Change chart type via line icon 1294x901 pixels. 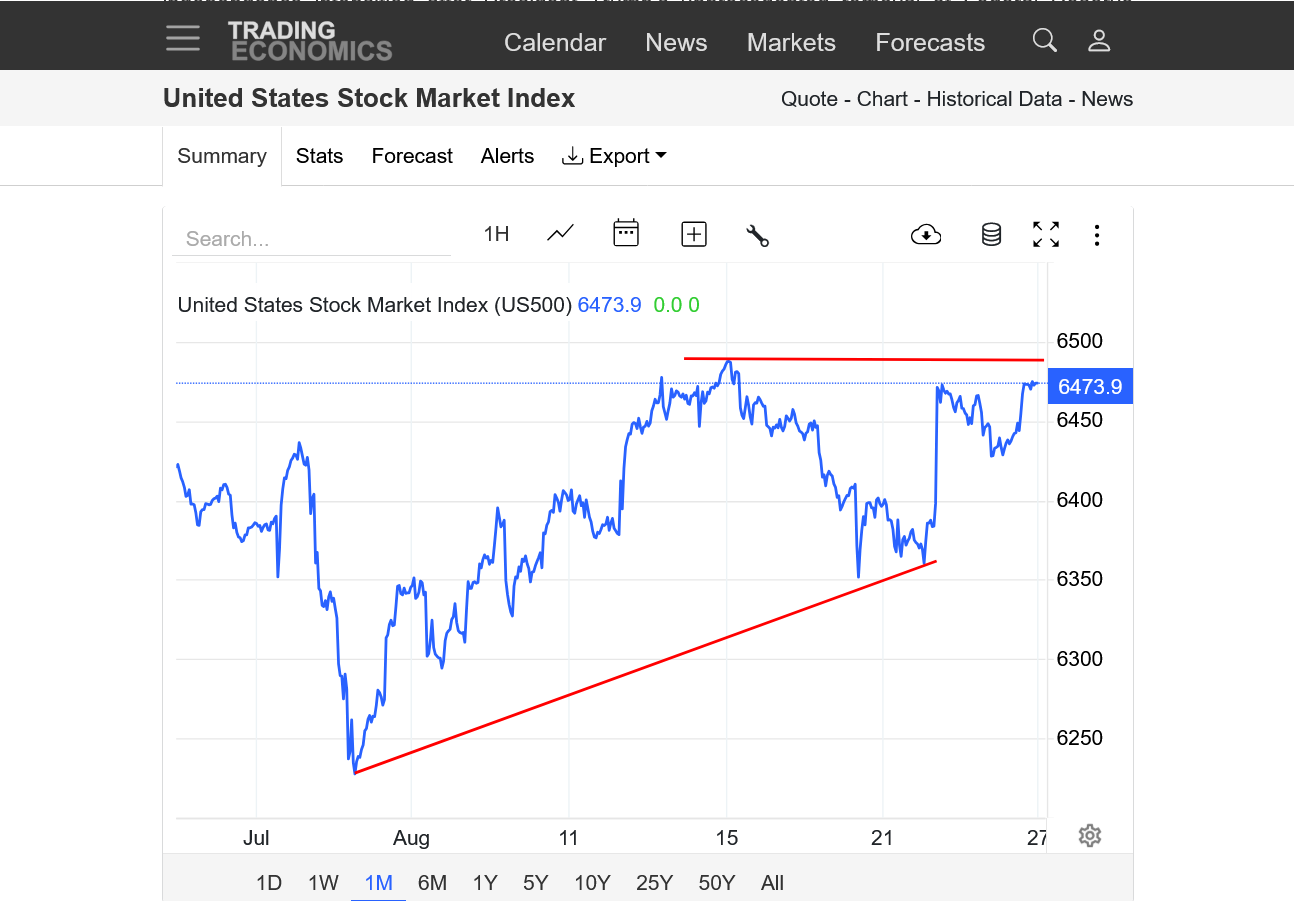click(560, 234)
